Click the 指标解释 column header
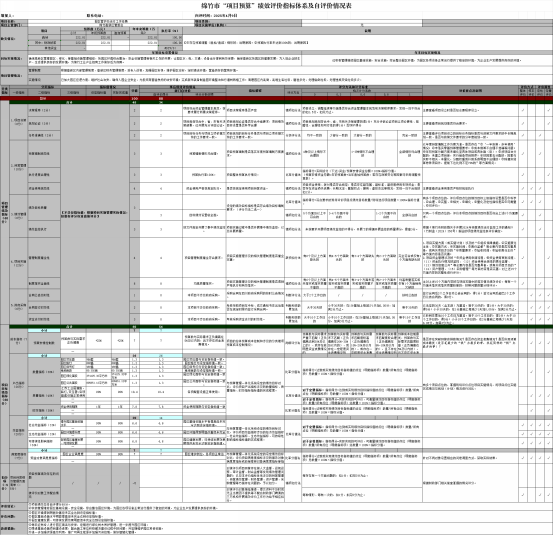 point(255,91)
